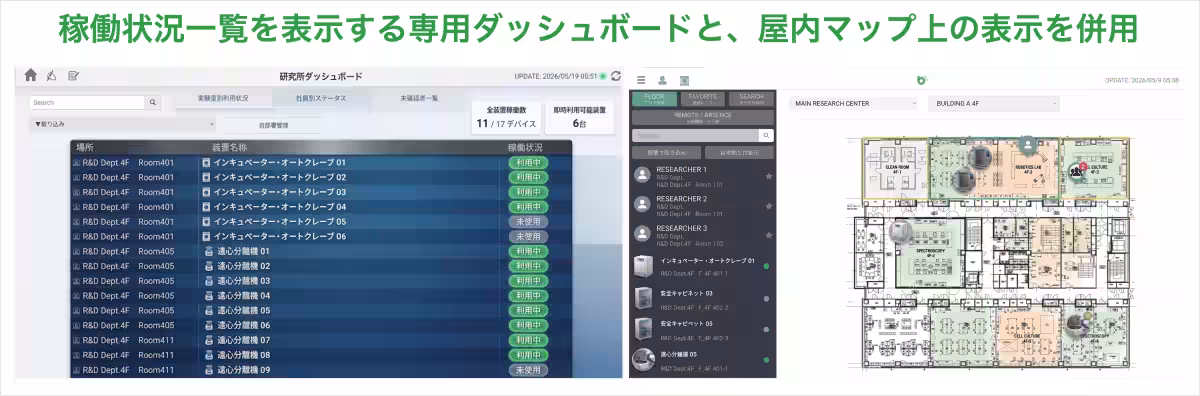Screen dimensions: 1200x396
Task: Click device icon of 遠心分離機 02
Action: click(209, 266)
